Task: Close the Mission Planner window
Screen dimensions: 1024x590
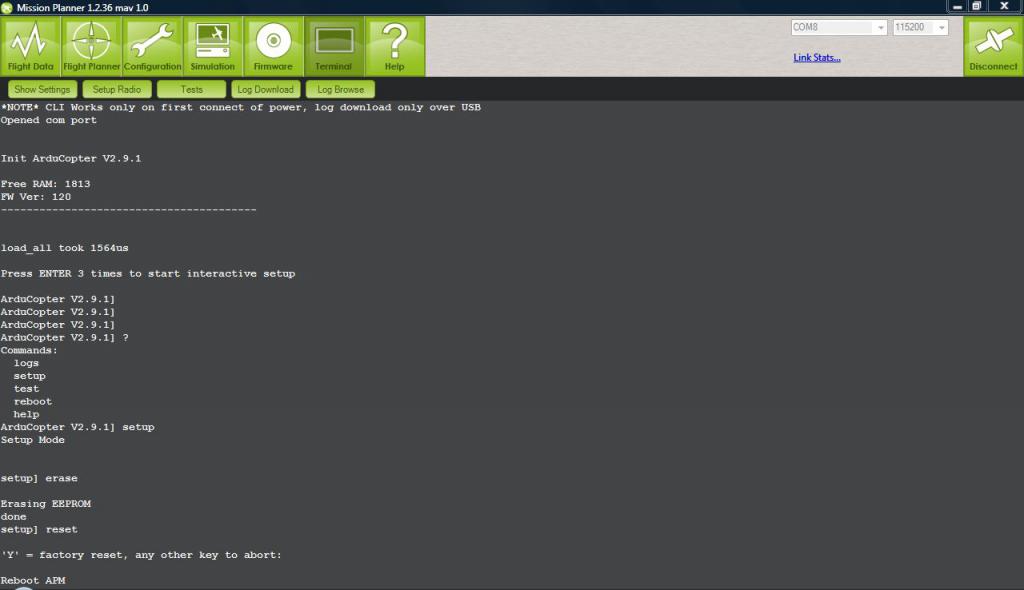Action: pos(1004,7)
